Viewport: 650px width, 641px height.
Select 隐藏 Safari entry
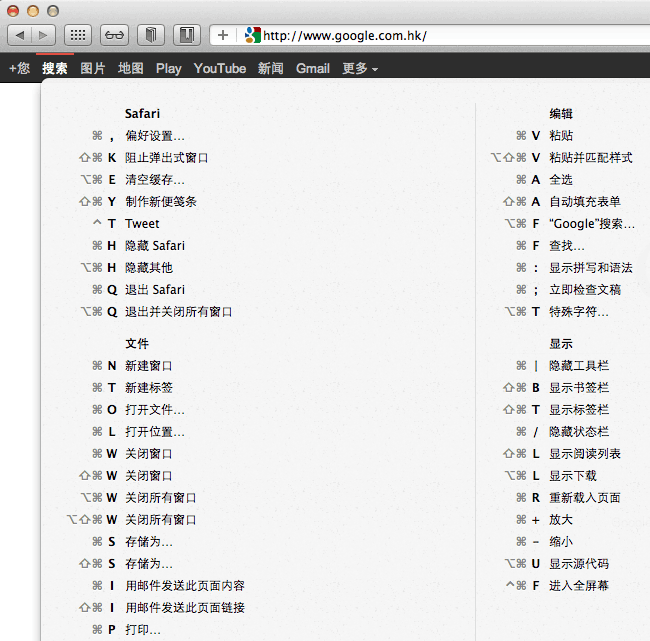155,245
